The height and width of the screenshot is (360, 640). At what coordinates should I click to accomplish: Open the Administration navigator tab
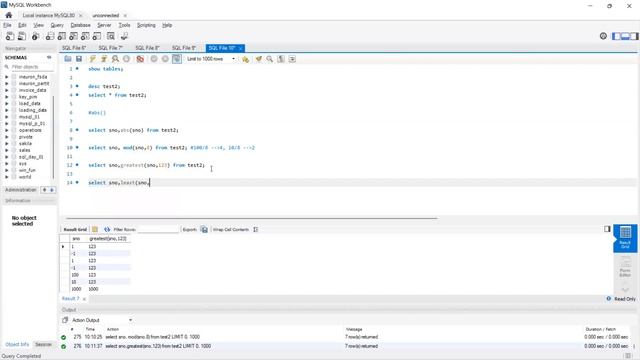[x=20, y=190]
